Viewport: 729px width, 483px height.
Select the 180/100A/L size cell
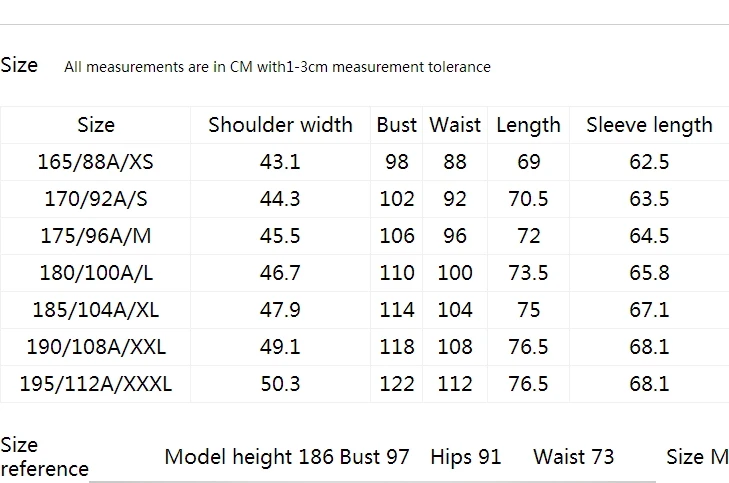click(95, 273)
